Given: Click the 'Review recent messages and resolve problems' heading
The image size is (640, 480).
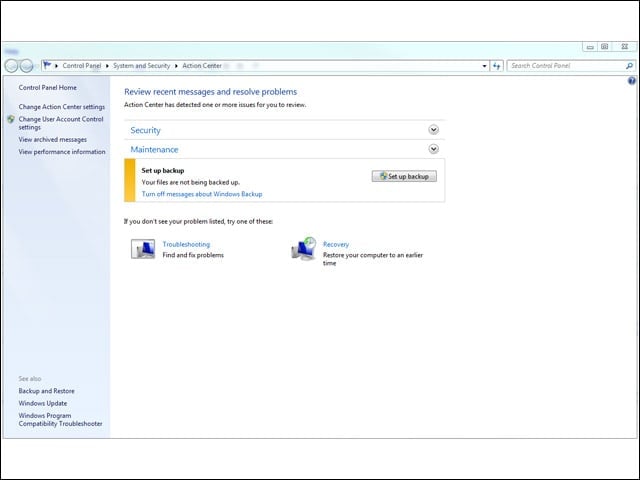Looking at the screenshot, I should pos(211,92).
